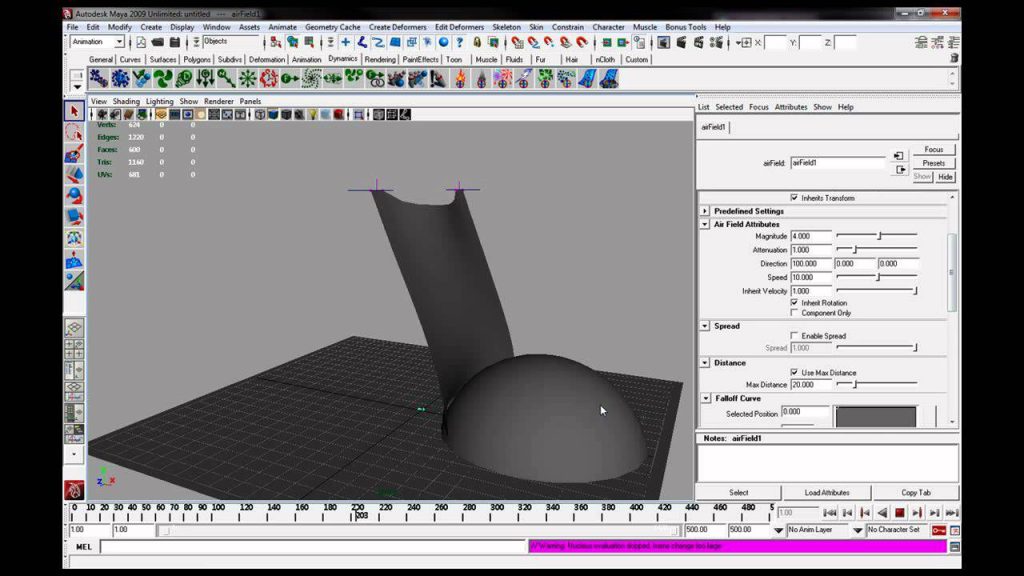The width and height of the screenshot is (1024, 576).
Task: Click the Gravity field shelf icon
Action: point(205,79)
